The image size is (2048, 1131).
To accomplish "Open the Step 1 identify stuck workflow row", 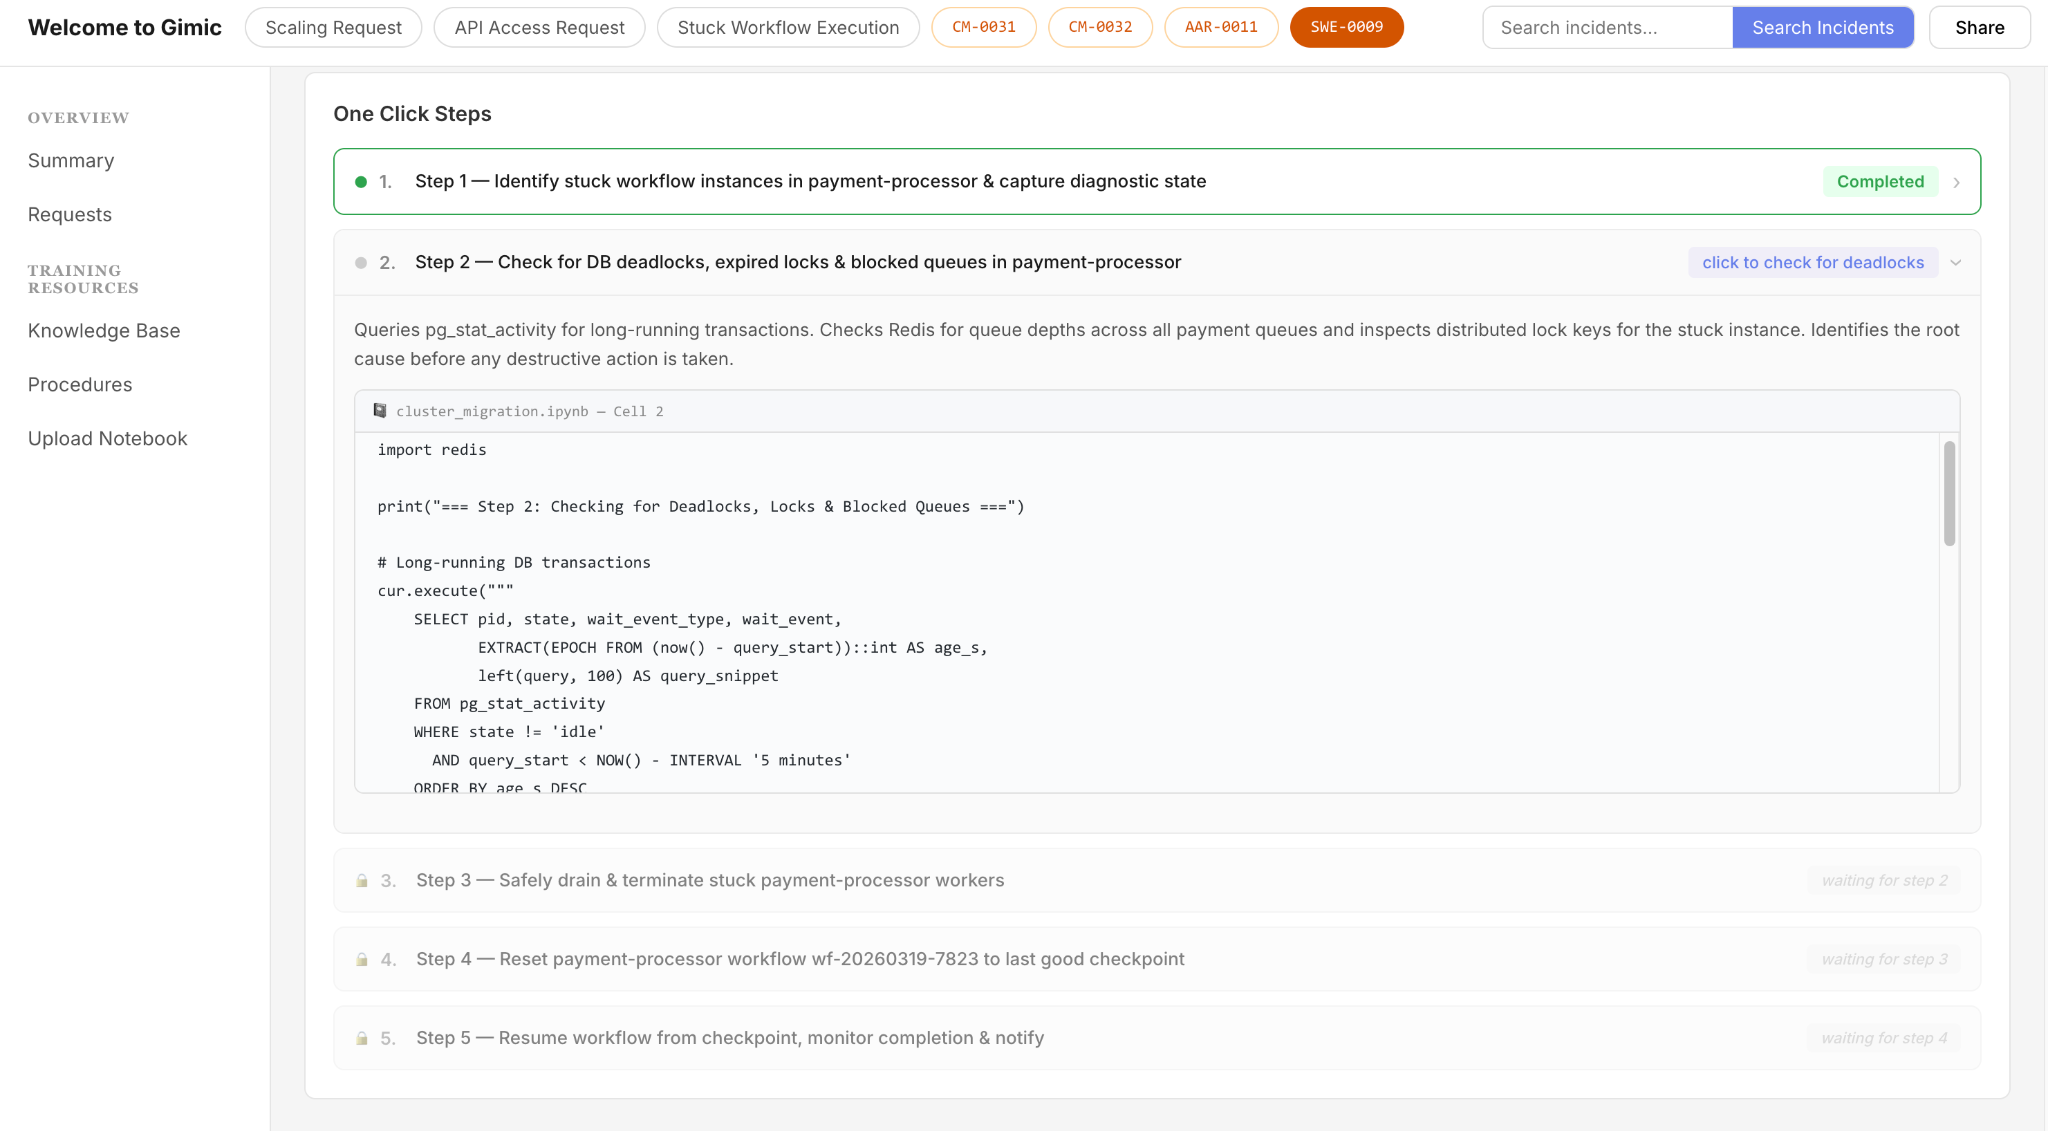I will (x=1157, y=181).
